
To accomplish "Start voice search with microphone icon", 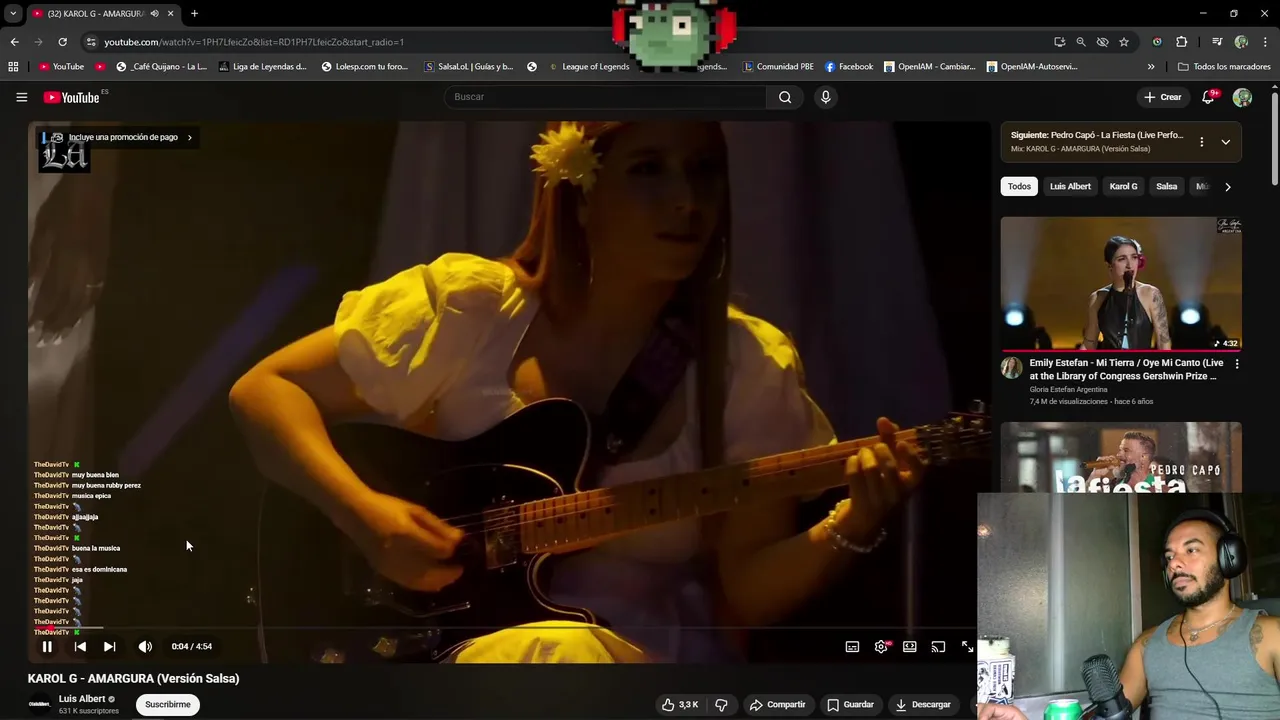I will pyautogui.click(x=825, y=97).
